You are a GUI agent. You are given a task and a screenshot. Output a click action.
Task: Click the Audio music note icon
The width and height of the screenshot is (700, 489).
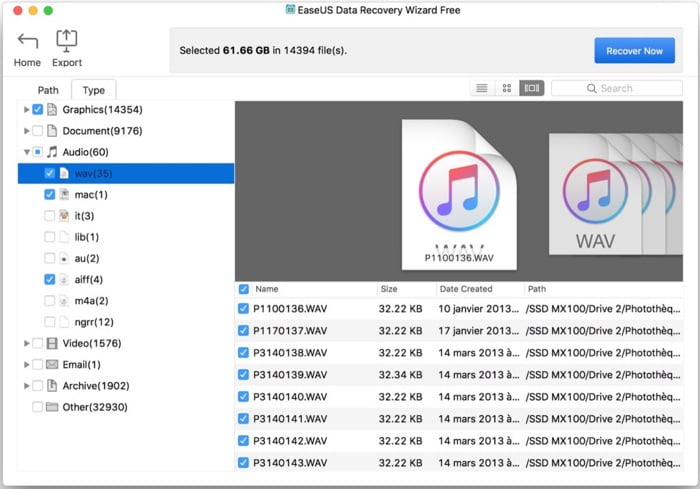[x=52, y=152]
